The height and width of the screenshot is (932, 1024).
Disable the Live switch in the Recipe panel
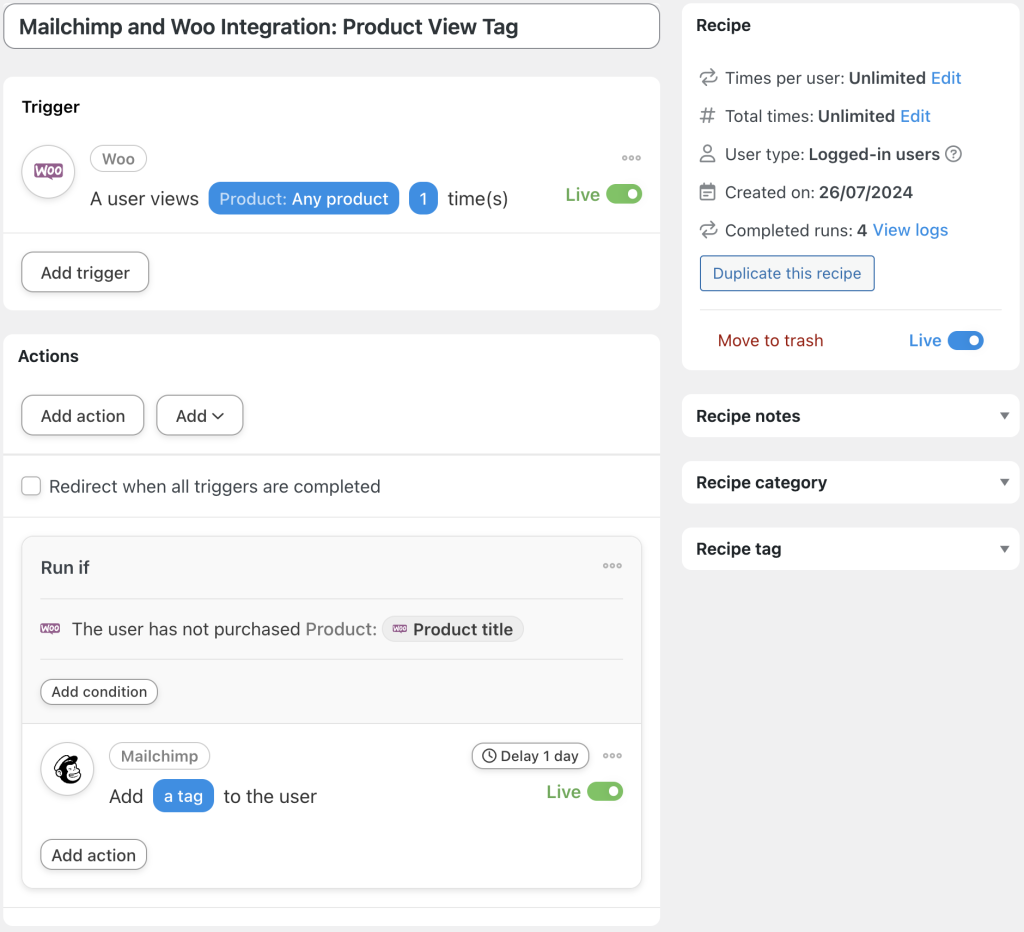coord(966,340)
